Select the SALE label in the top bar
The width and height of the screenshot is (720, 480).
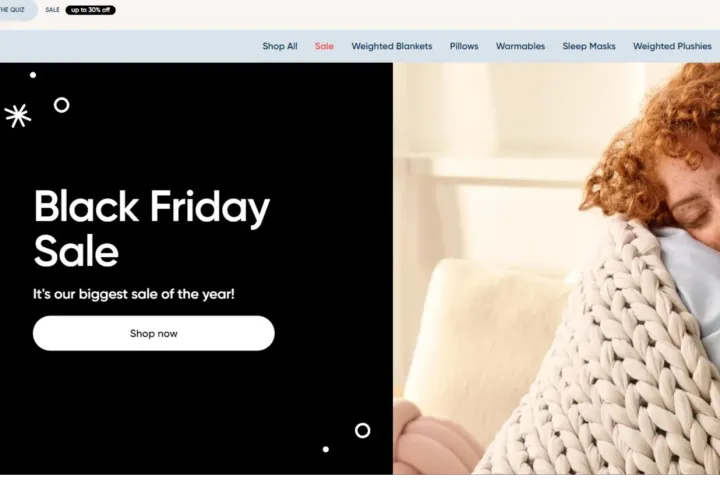pyautogui.click(x=52, y=10)
